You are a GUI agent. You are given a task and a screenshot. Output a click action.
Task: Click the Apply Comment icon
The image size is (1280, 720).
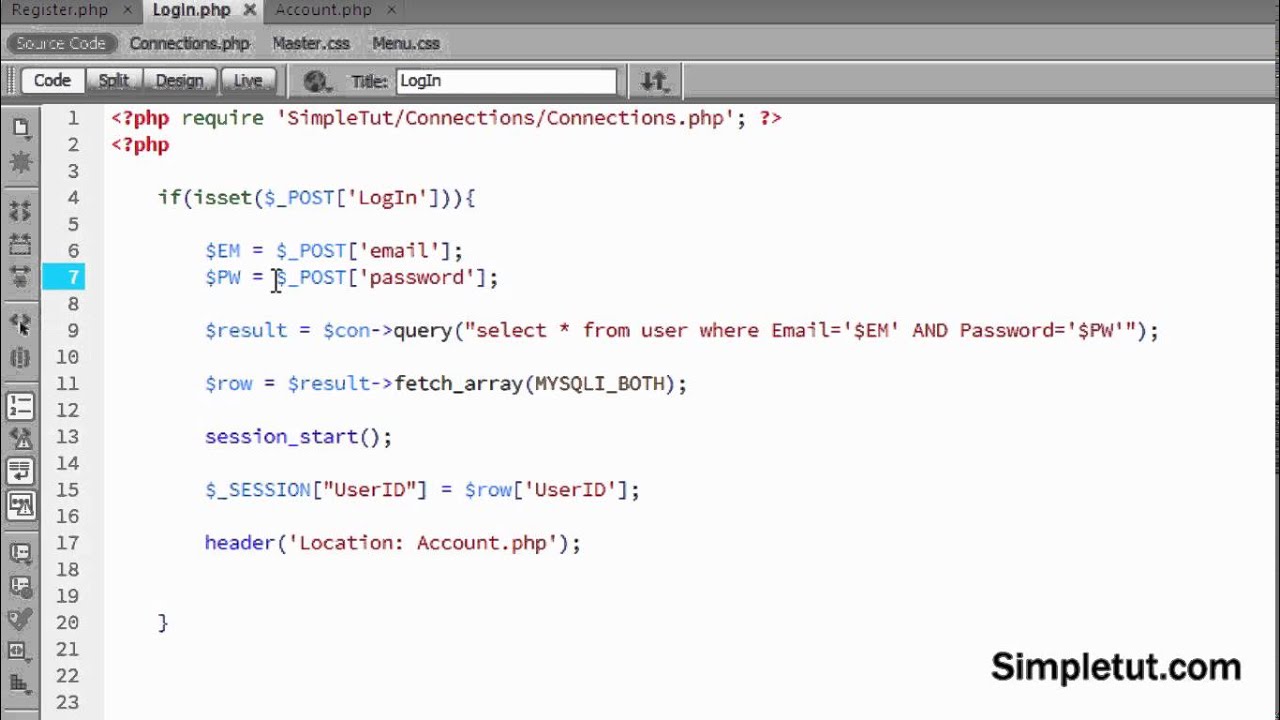click(21, 552)
